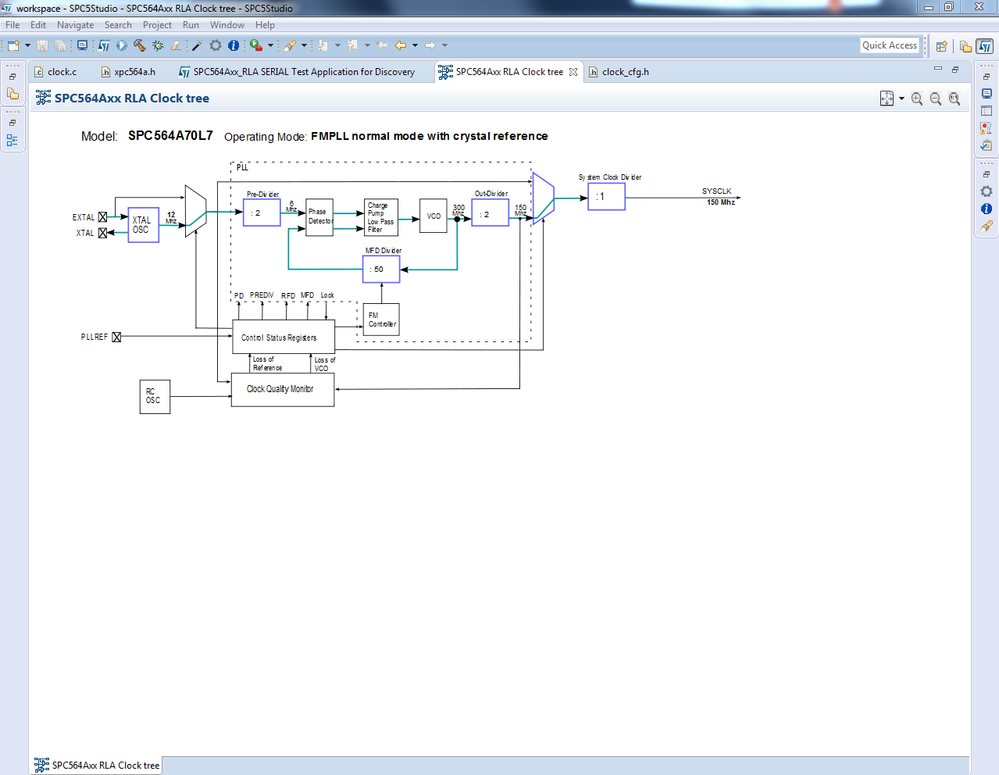The height and width of the screenshot is (775, 999).
Task: Open the Search menu
Action: tap(118, 25)
